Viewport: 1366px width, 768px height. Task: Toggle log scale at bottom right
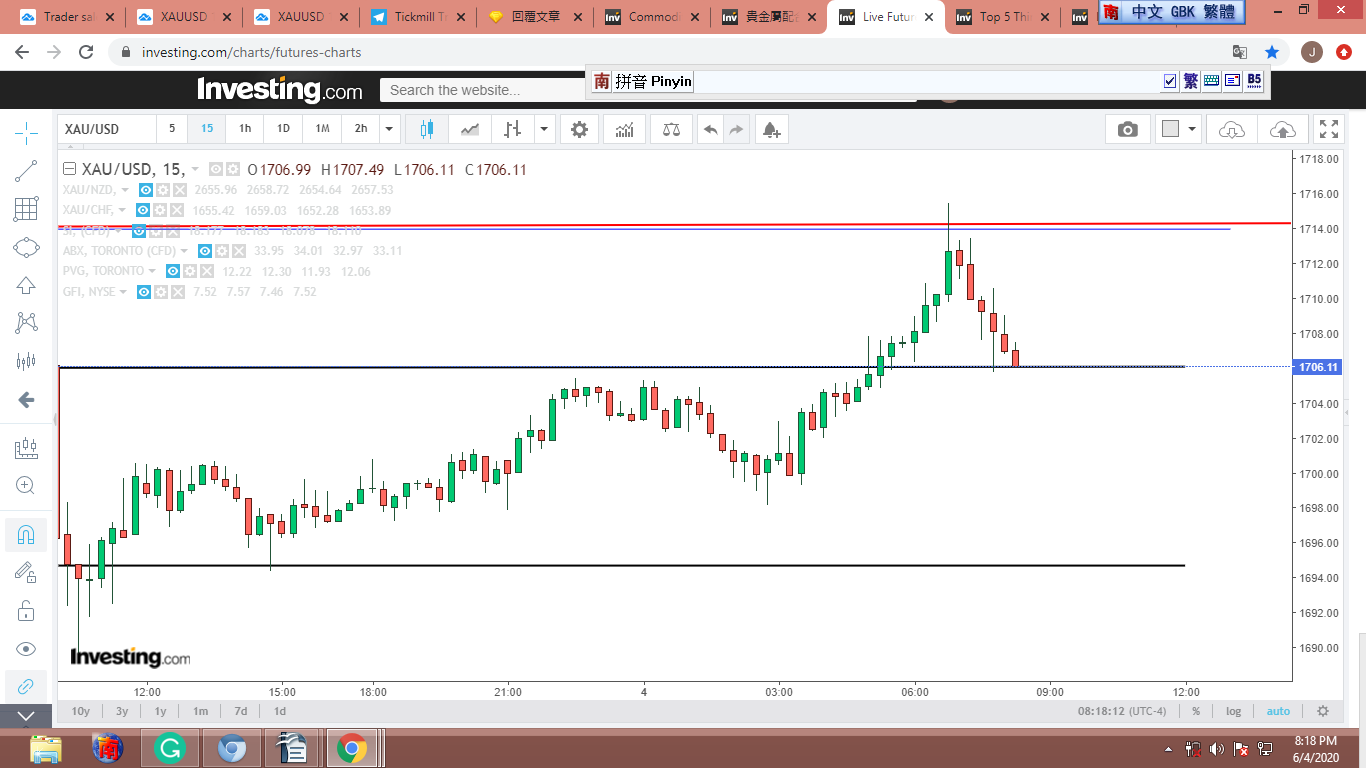tap(1233, 711)
